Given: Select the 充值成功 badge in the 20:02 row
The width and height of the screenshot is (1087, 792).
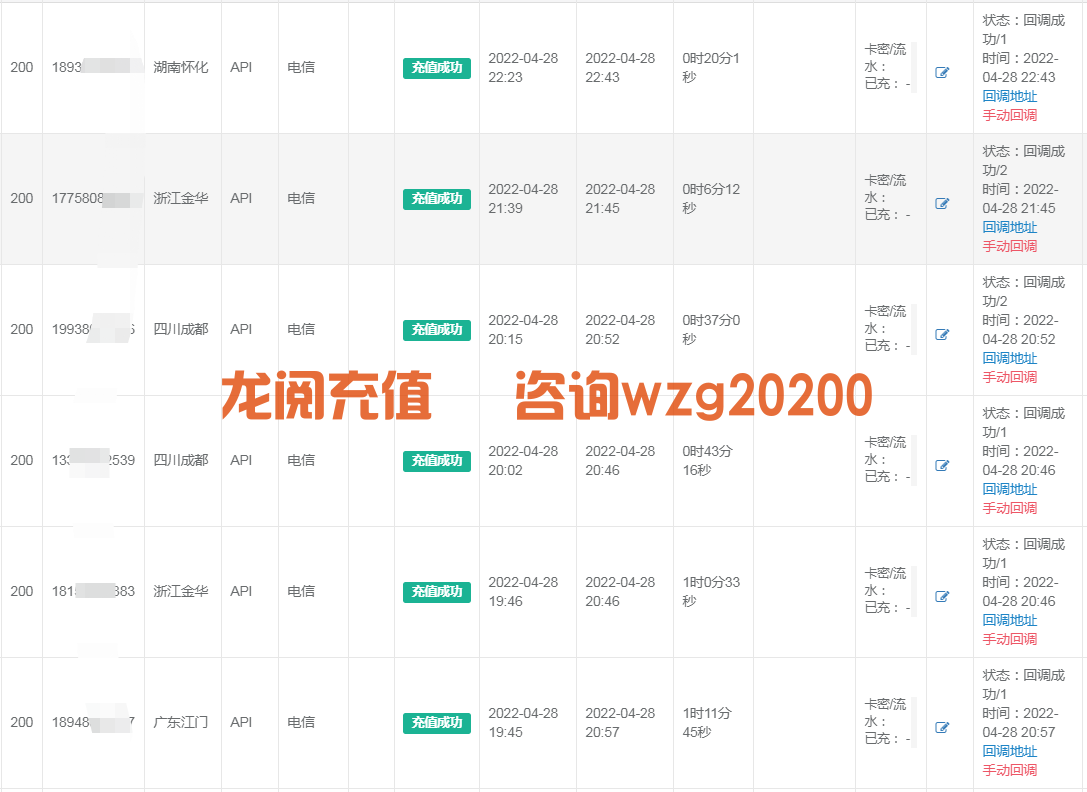Looking at the screenshot, I should (437, 461).
